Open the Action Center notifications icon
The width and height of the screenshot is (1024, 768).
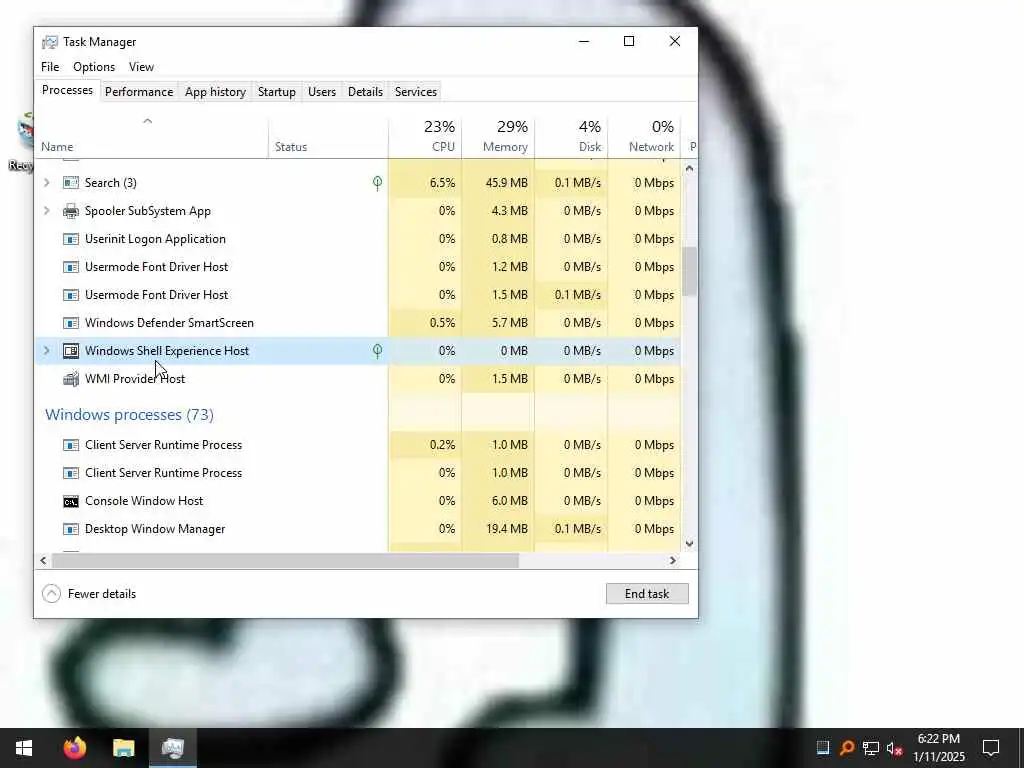click(991, 748)
